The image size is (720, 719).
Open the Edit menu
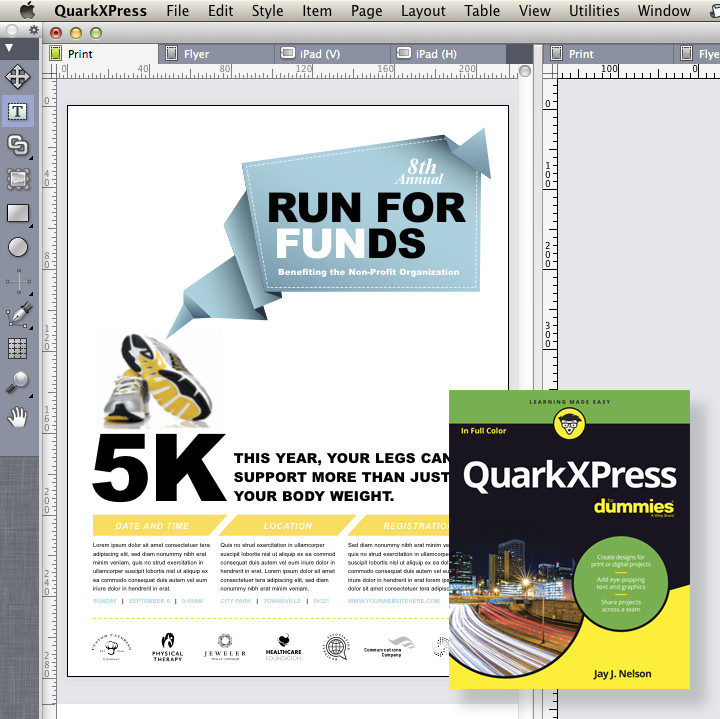point(220,11)
